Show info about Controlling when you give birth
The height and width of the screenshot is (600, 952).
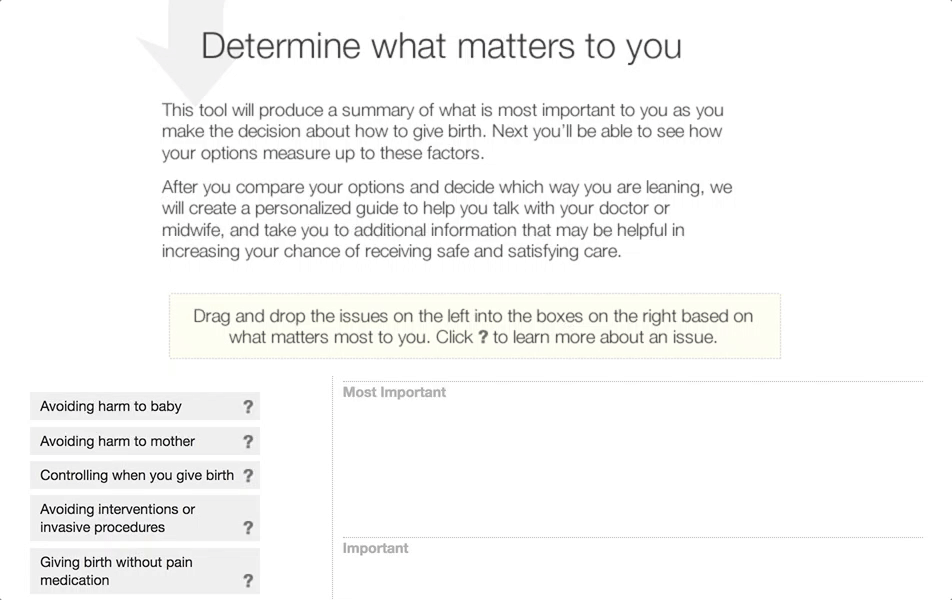coord(248,476)
